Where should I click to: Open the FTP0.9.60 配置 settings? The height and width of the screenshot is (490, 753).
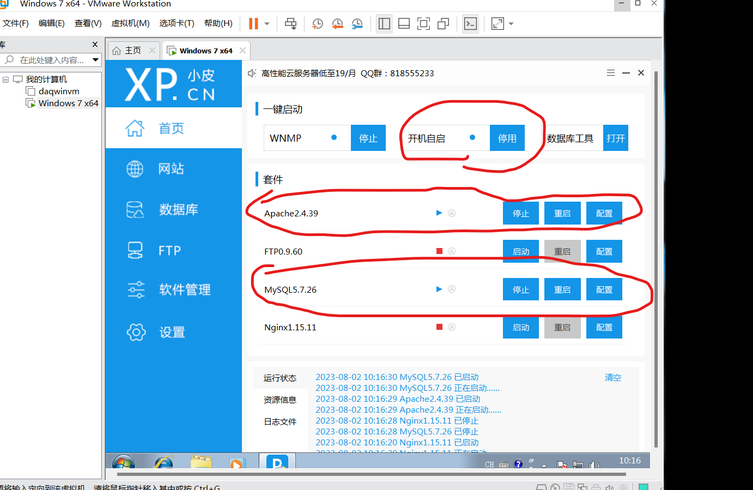604,251
